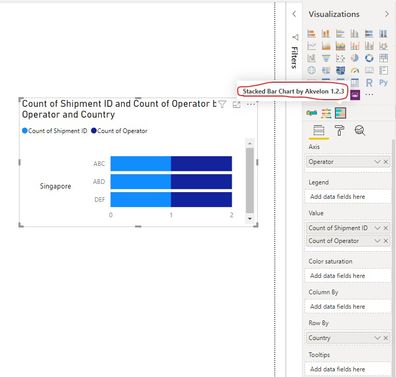The width and height of the screenshot is (396, 377).
Task: Open dropdown for Operator field in Axis
Action: click(x=377, y=162)
